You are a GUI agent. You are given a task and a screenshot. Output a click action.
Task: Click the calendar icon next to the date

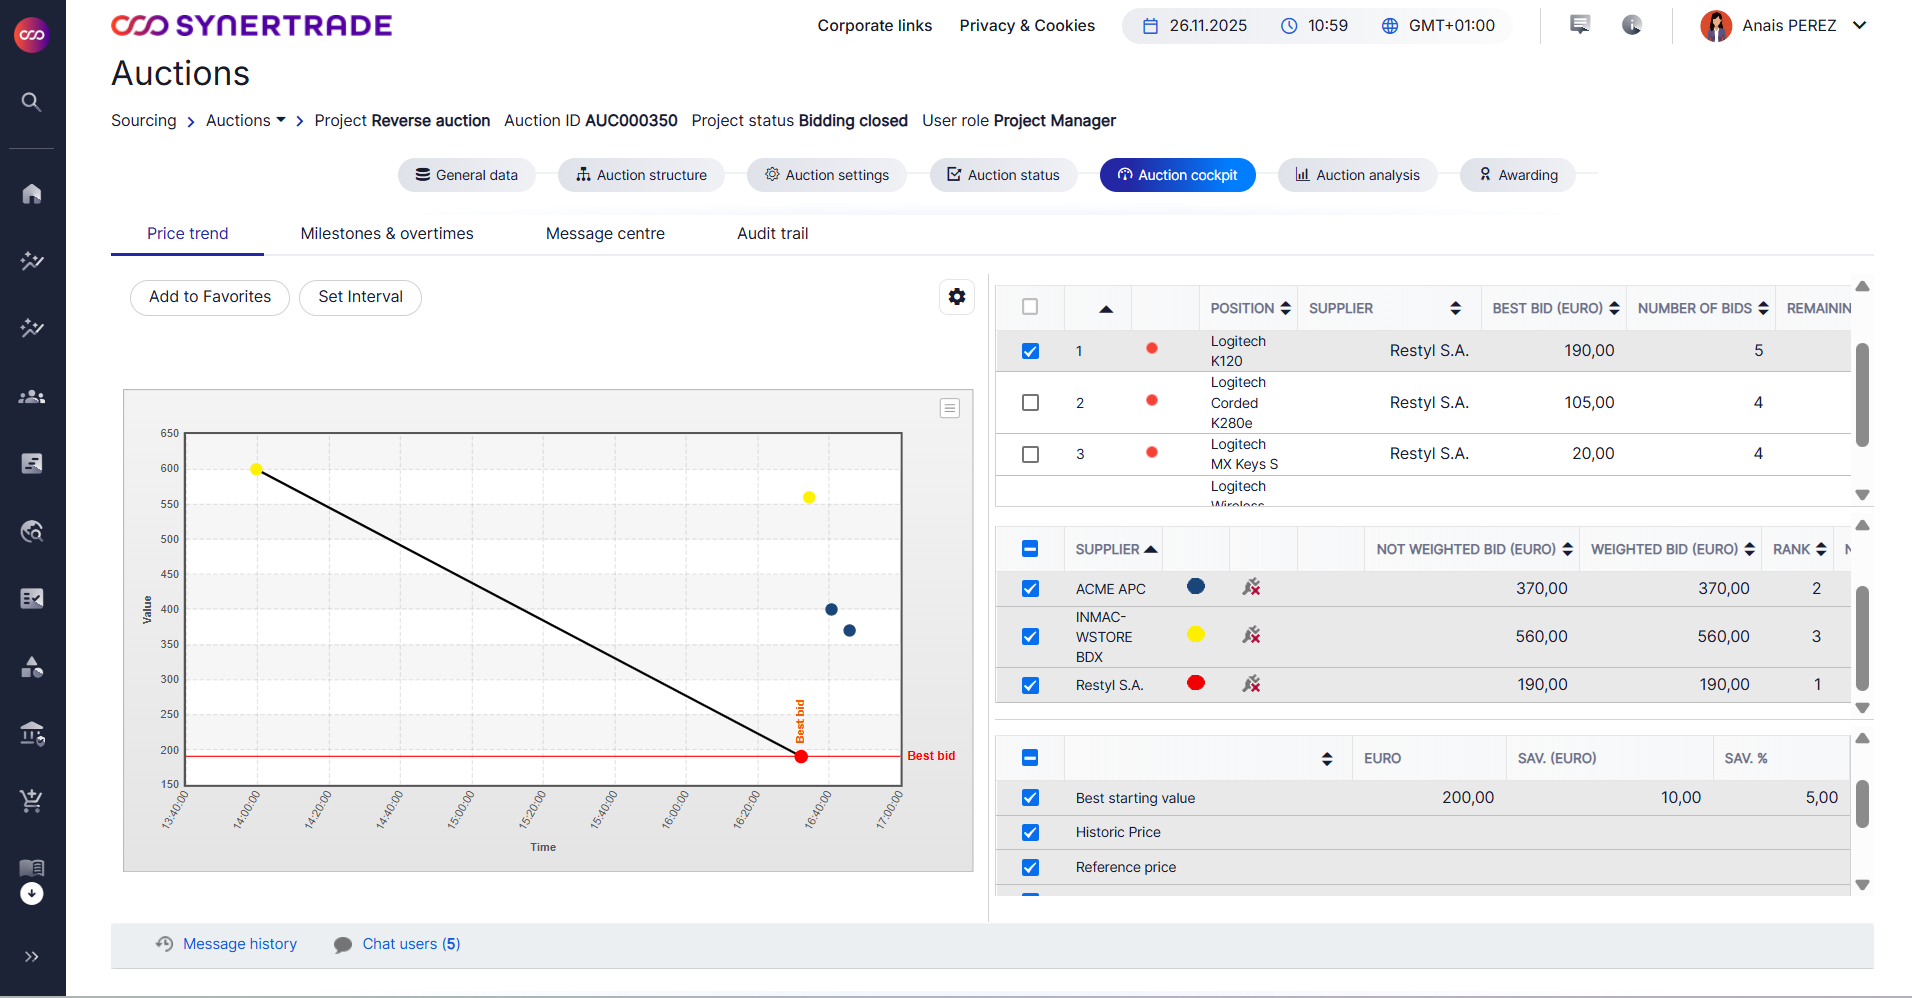[1151, 26]
